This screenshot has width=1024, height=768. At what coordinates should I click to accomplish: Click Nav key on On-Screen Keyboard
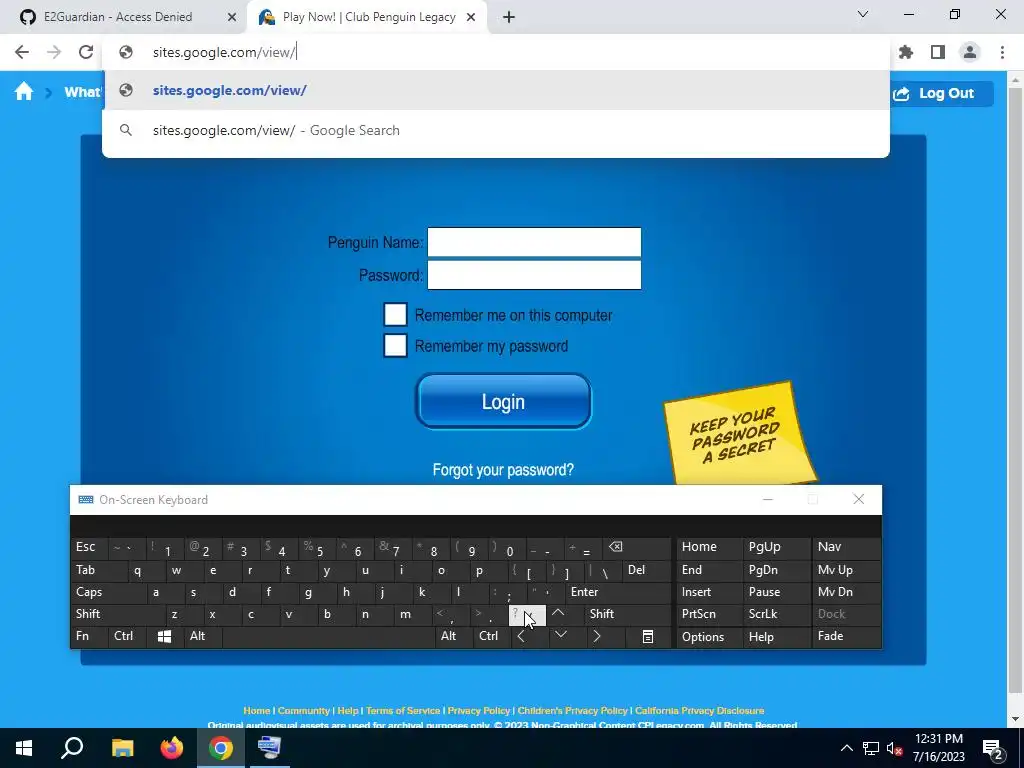coord(846,547)
